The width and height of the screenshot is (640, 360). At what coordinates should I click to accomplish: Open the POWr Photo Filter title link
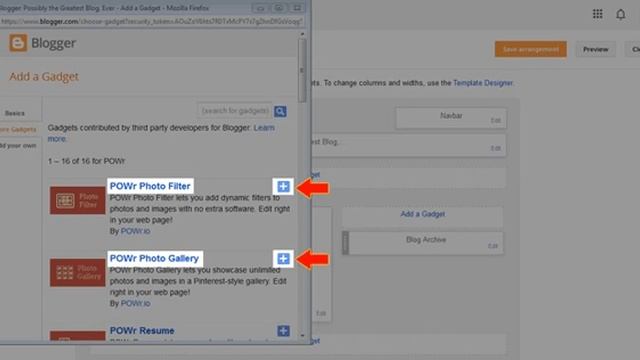tap(150, 186)
